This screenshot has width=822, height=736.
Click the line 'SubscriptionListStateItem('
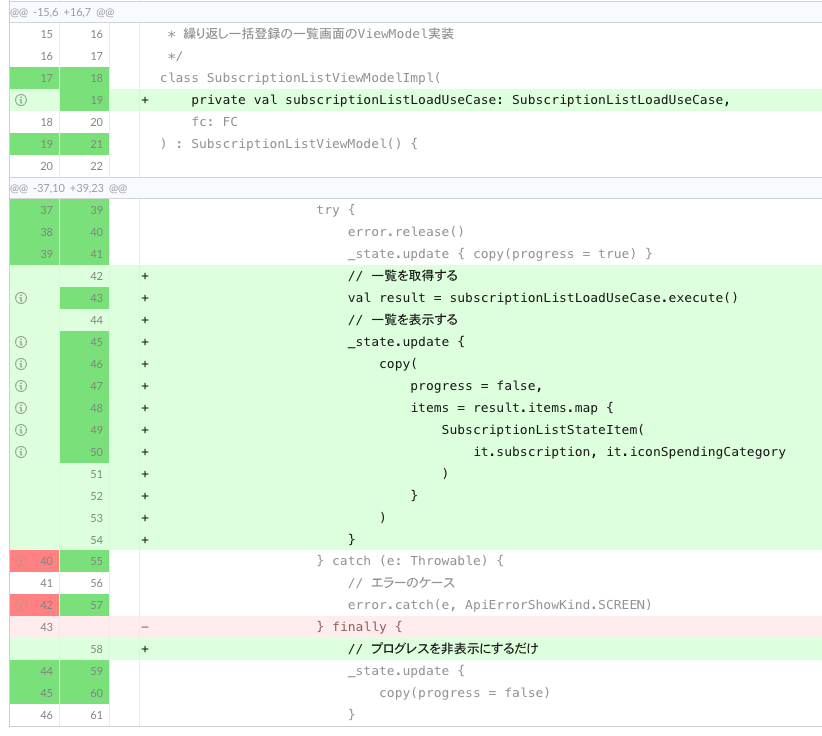click(x=543, y=430)
